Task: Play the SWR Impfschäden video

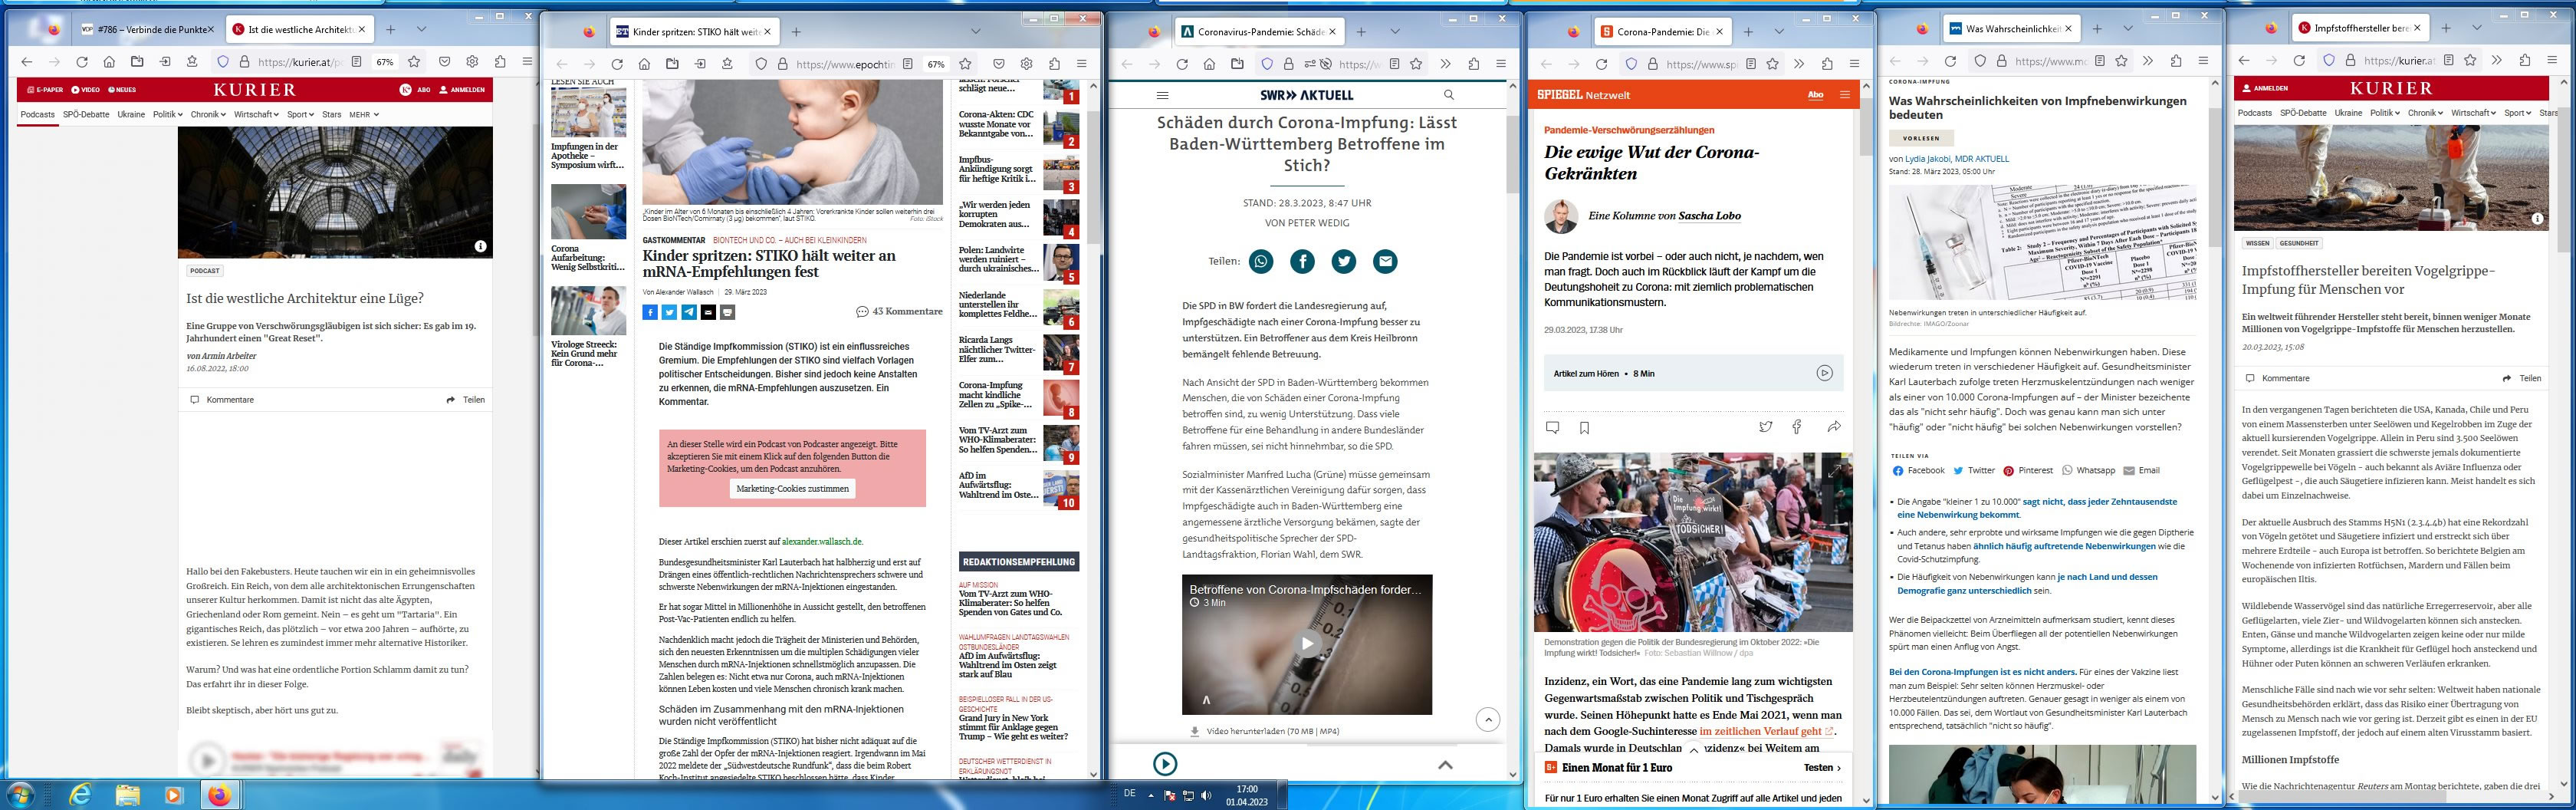Action: [x=1306, y=643]
